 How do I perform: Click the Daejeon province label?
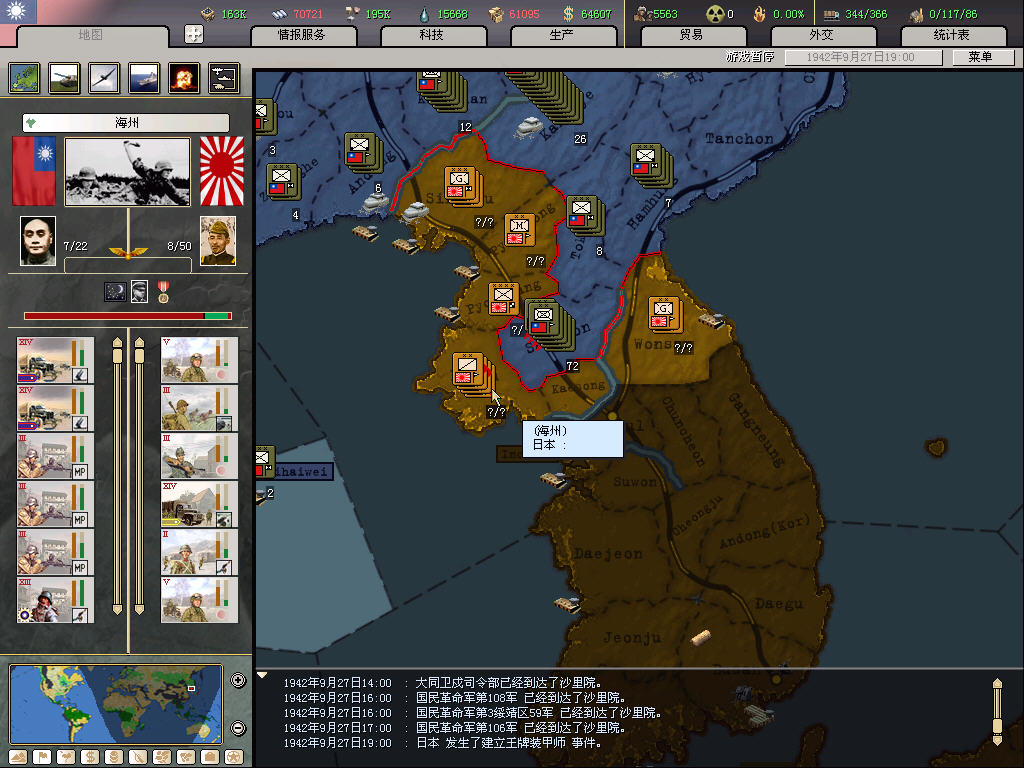[608, 554]
